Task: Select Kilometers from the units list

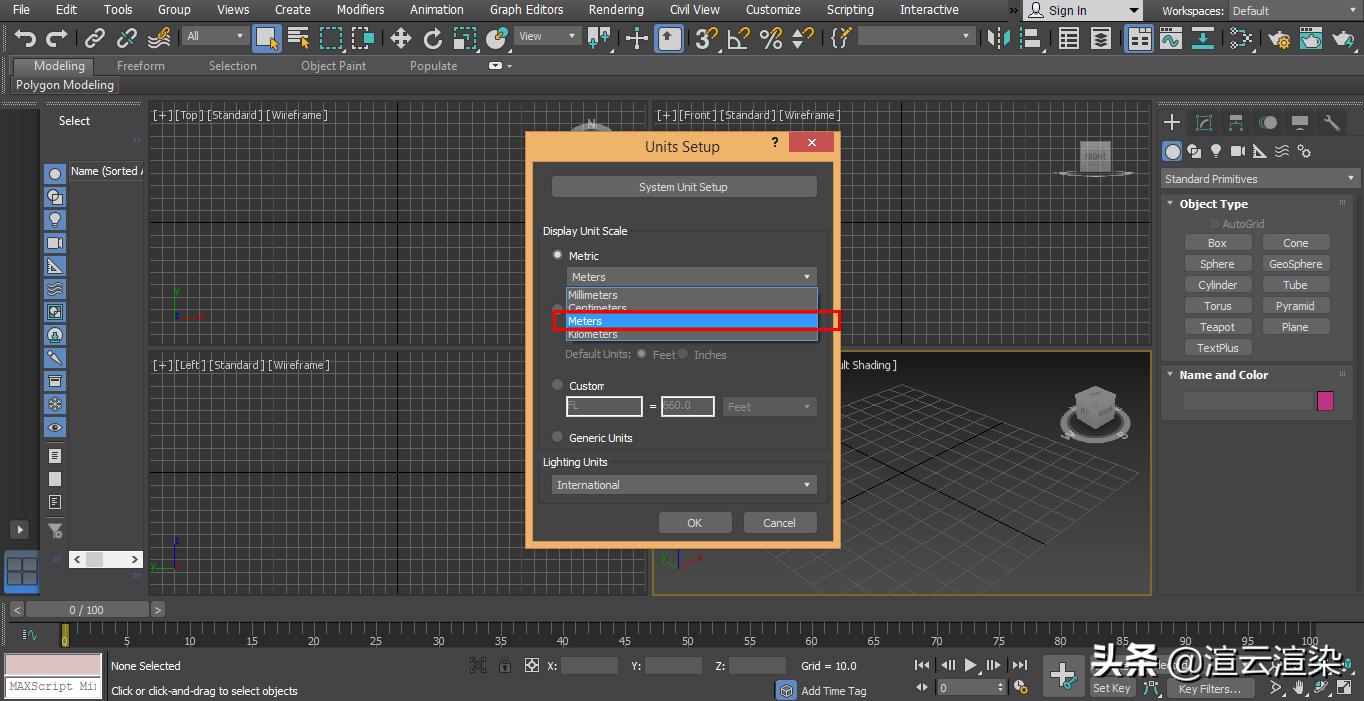Action: tap(593, 334)
